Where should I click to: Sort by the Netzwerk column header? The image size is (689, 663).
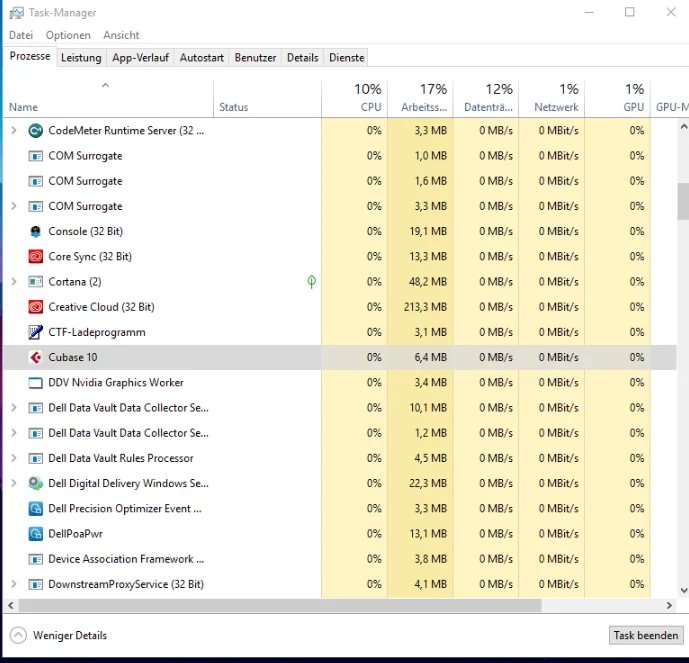(552, 99)
